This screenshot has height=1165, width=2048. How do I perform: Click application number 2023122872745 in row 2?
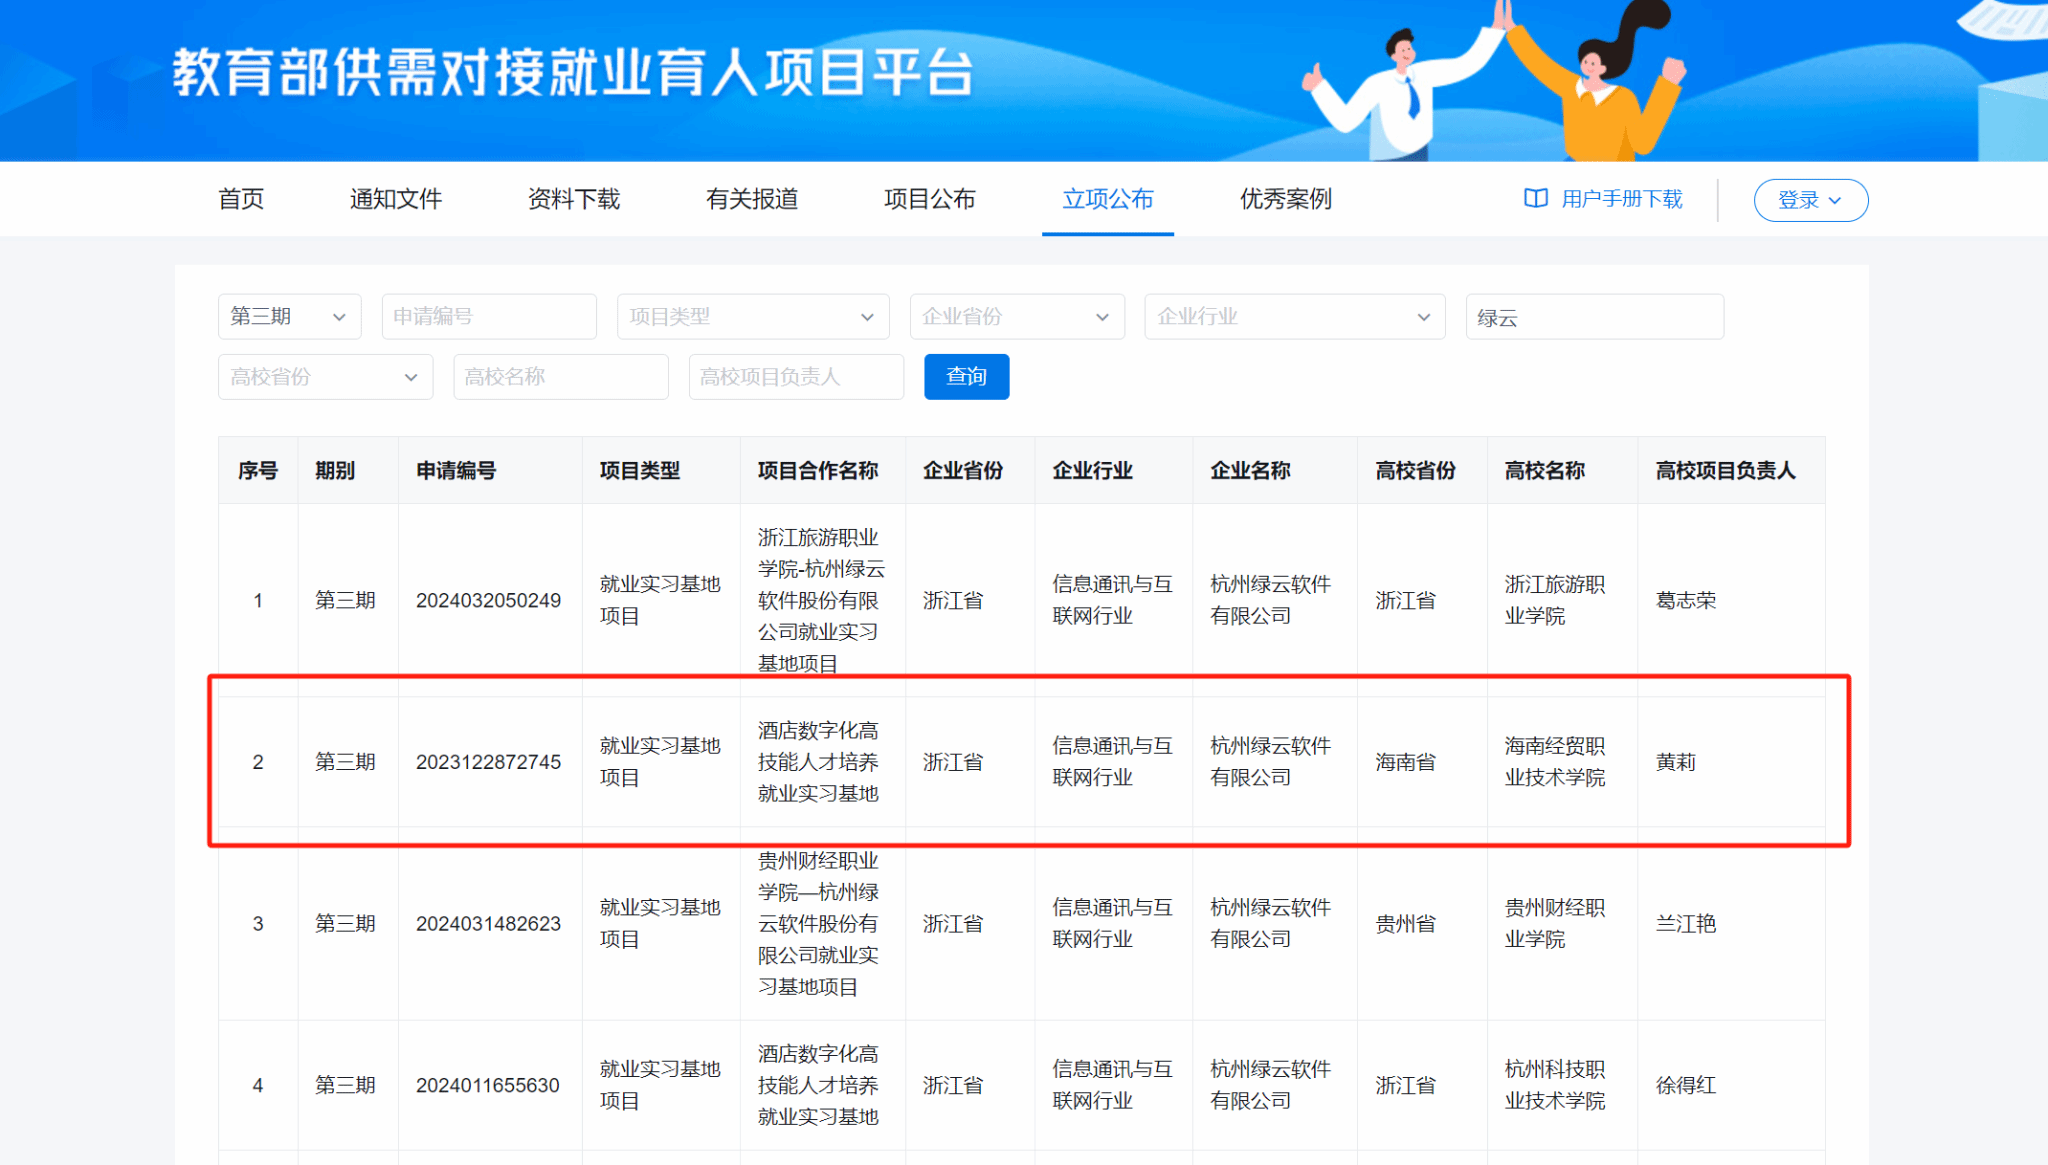[488, 762]
